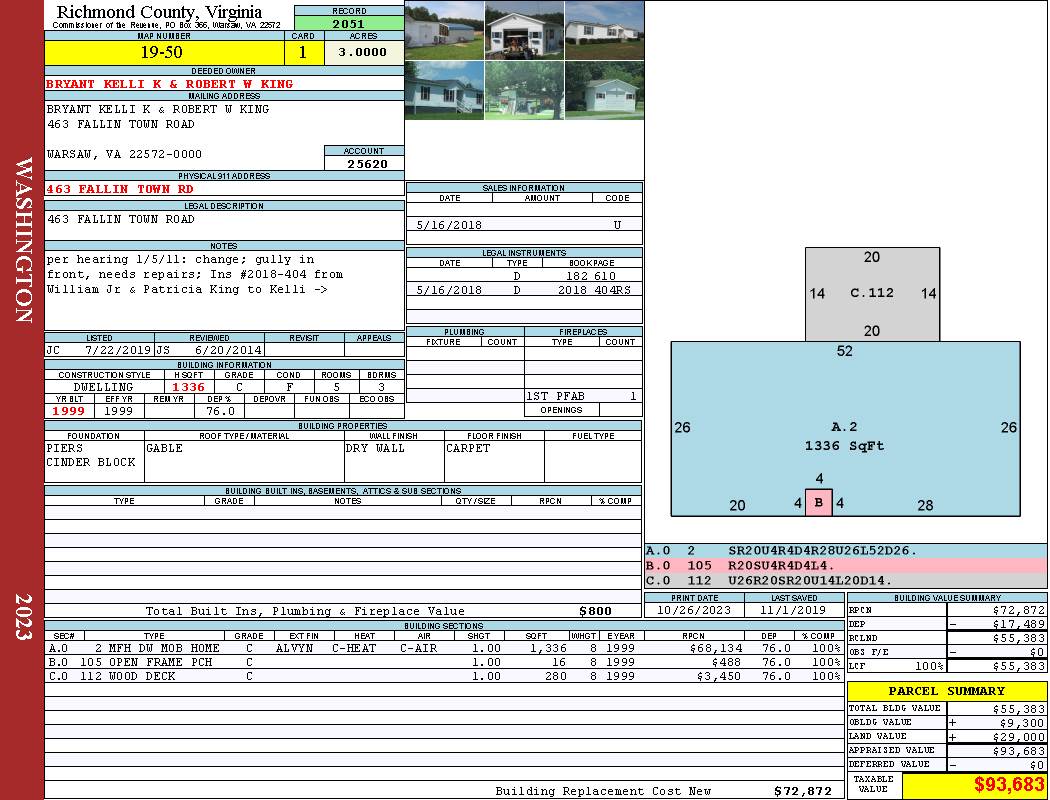Open the bottom-right property photo
Screen dimensions: 1050x800
point(603,90)
